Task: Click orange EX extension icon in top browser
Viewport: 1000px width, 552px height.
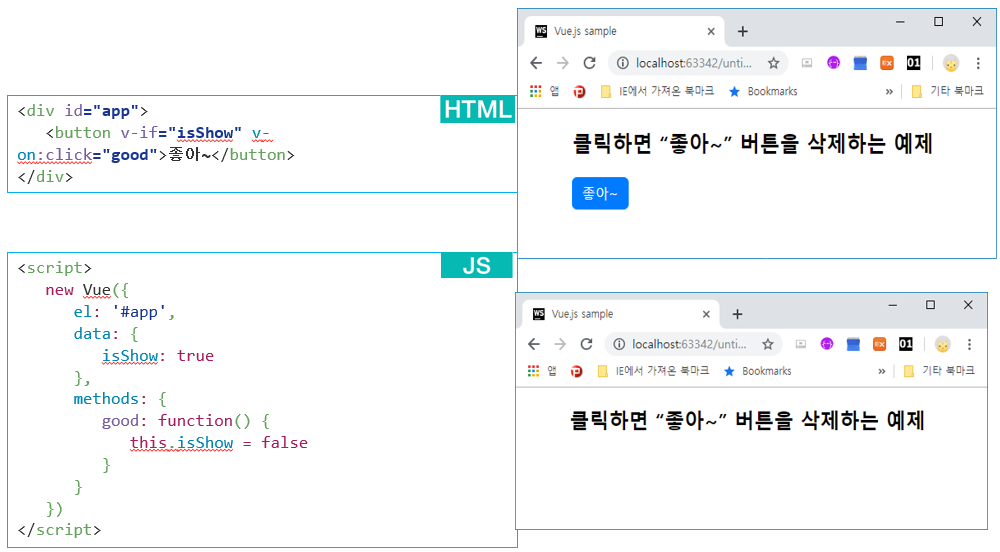Action: [887, 62]
